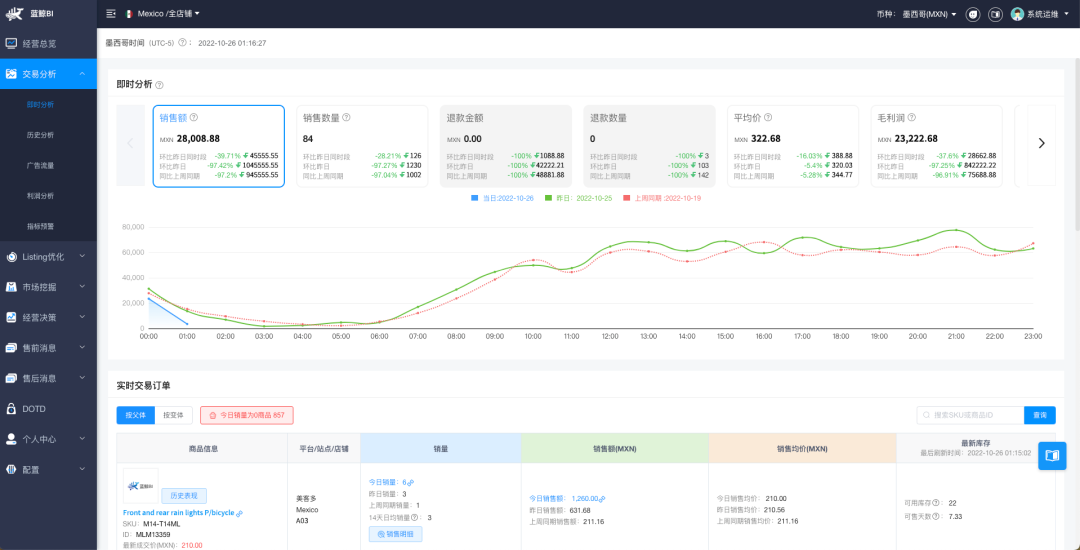Expand the 市场挖掘 sidebar section
Viewport: 1080px width, 550px height.
click(x=48, y=287)
